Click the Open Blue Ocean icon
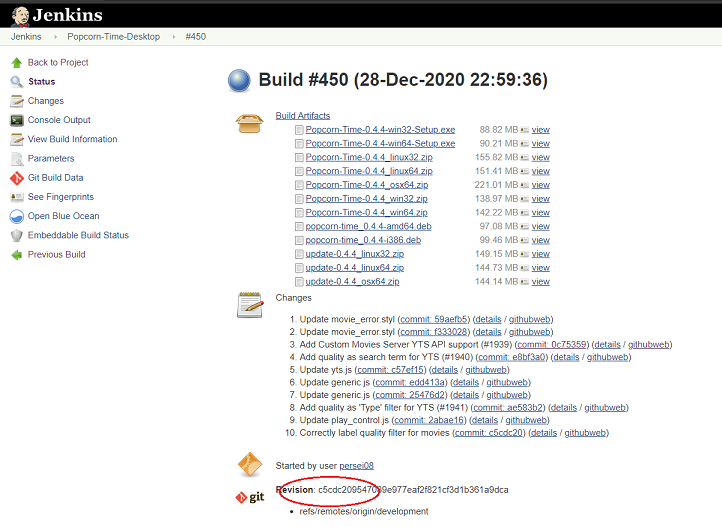 17,216
